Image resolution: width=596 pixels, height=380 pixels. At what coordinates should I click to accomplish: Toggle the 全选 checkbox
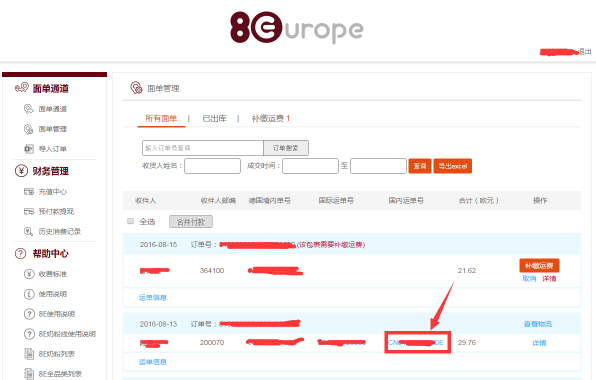130,221
